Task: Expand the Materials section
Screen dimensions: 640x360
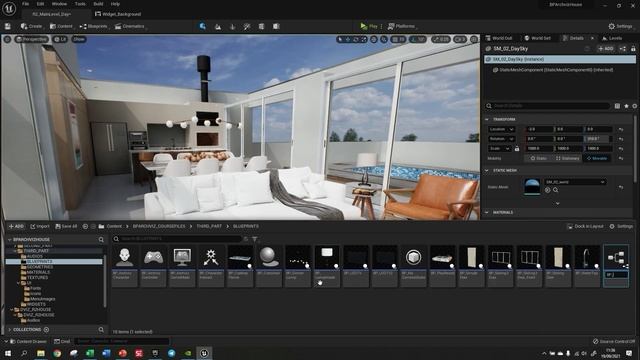Action: pos(487,212)
